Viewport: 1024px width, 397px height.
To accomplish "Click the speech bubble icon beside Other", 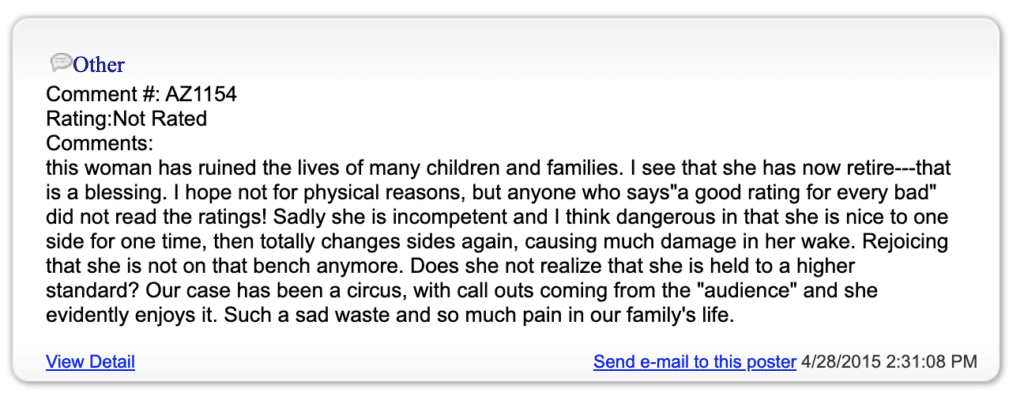I will point(61,62).
